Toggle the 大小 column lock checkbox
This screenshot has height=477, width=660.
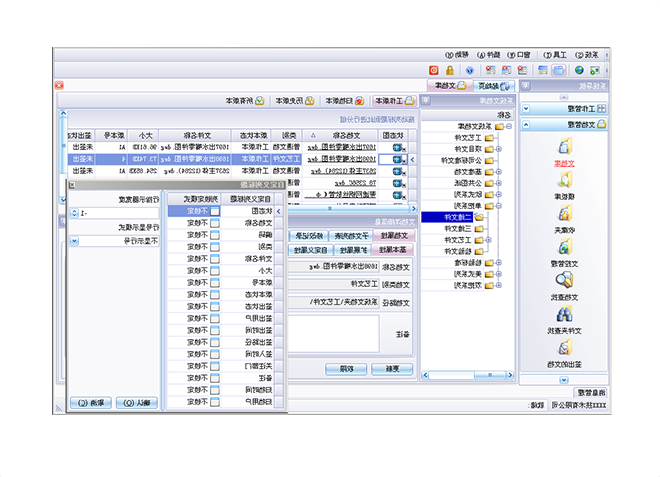(x=215, y=270)
